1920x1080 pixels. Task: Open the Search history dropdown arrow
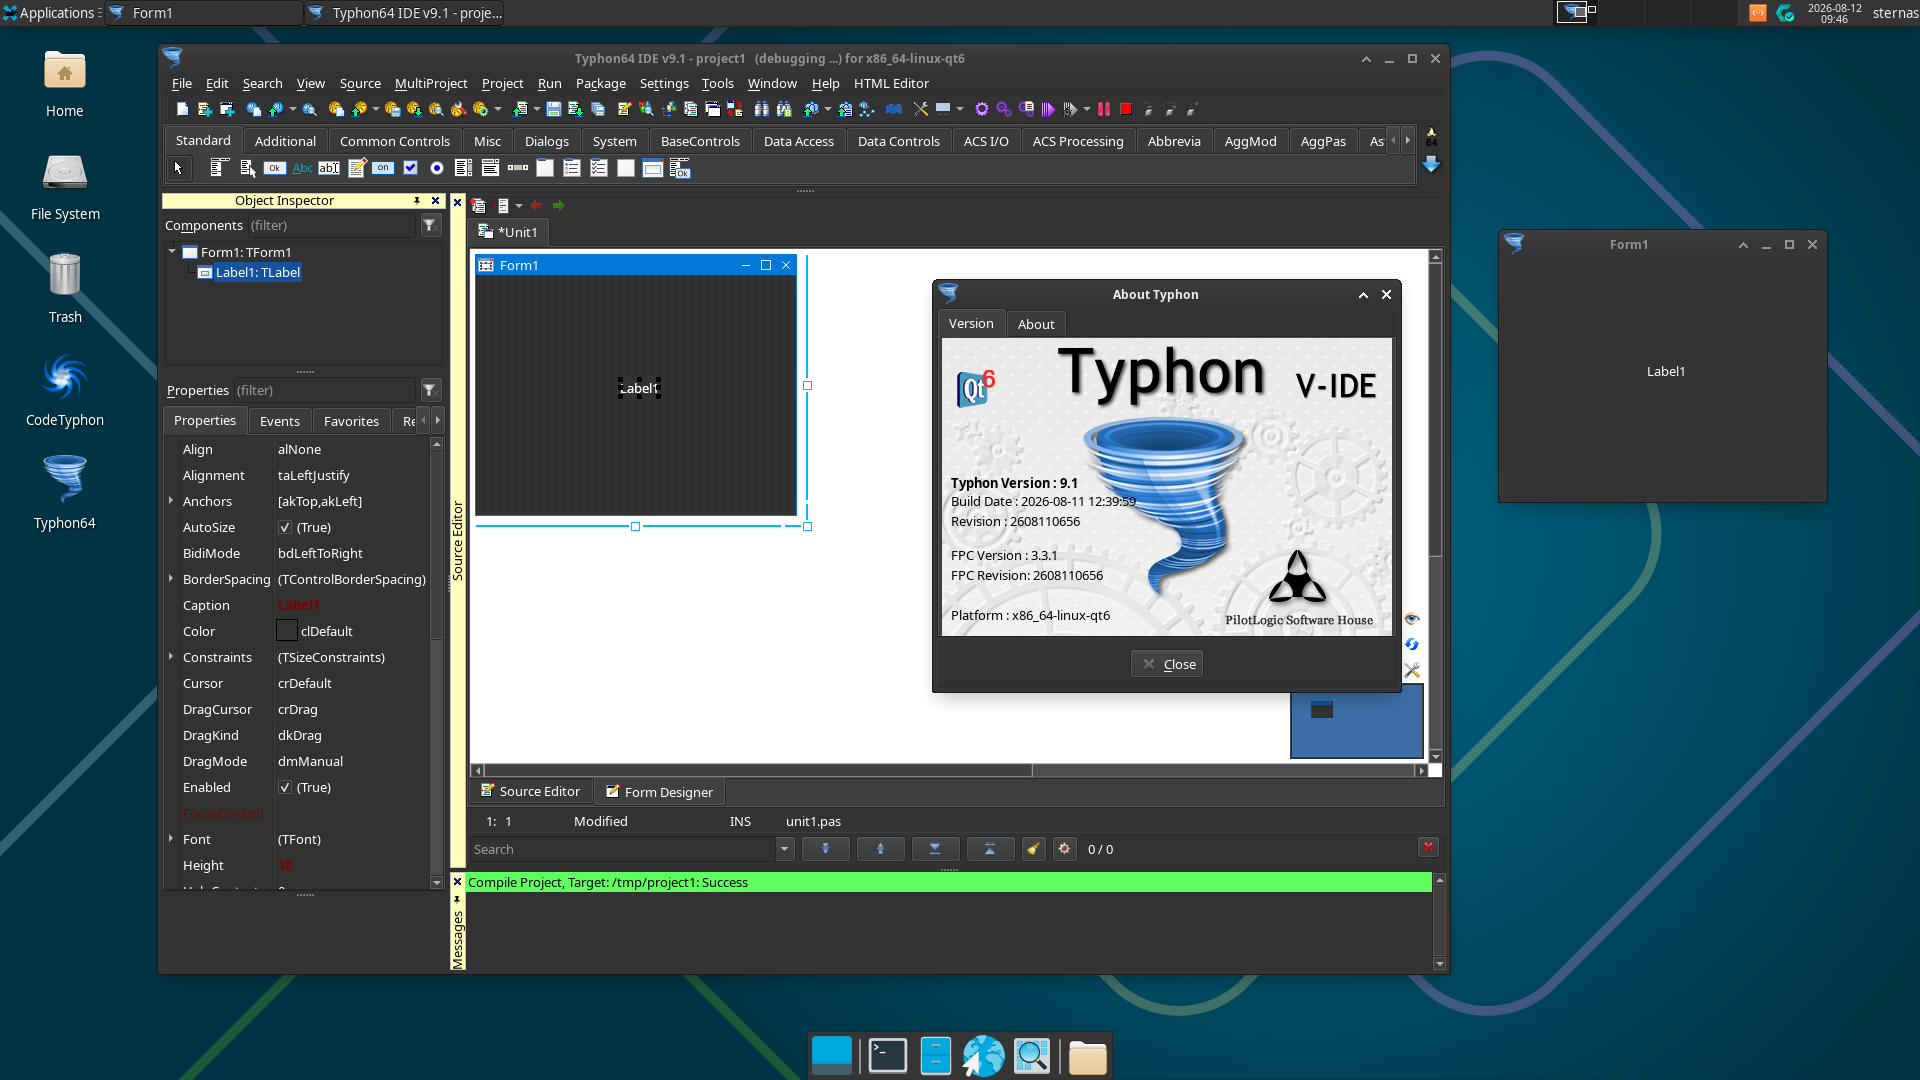coord(785,849)
